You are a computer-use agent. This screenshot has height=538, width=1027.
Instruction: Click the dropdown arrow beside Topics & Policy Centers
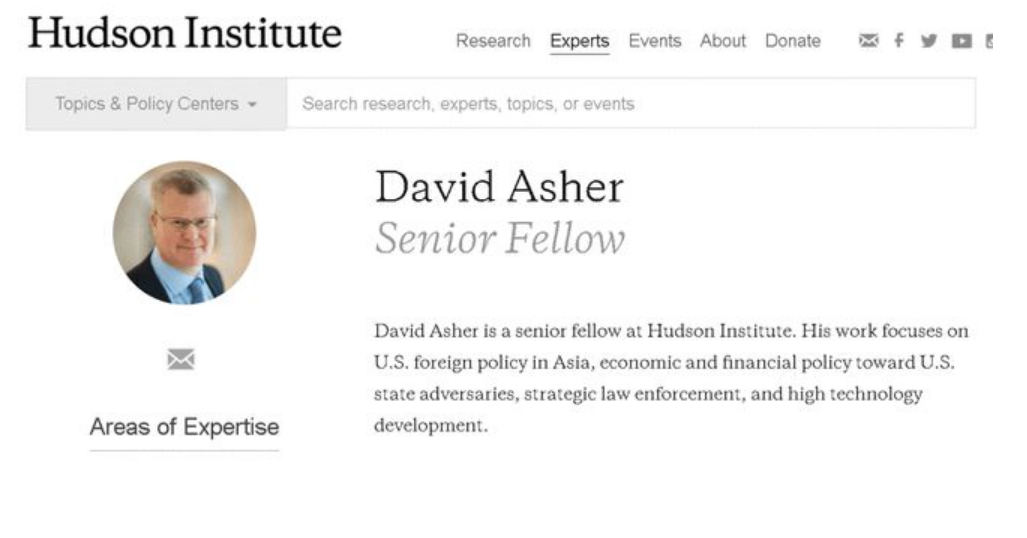[252, 105]
